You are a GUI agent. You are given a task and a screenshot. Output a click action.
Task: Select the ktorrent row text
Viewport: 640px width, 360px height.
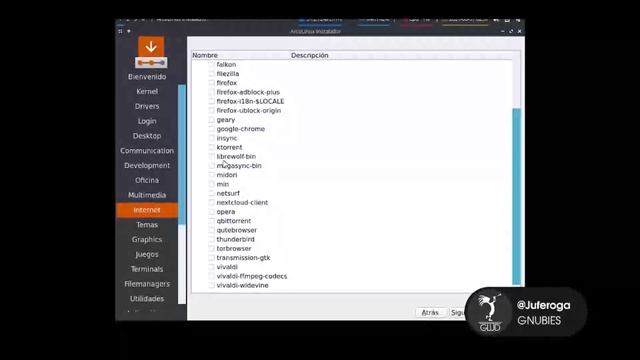(229, 147)
